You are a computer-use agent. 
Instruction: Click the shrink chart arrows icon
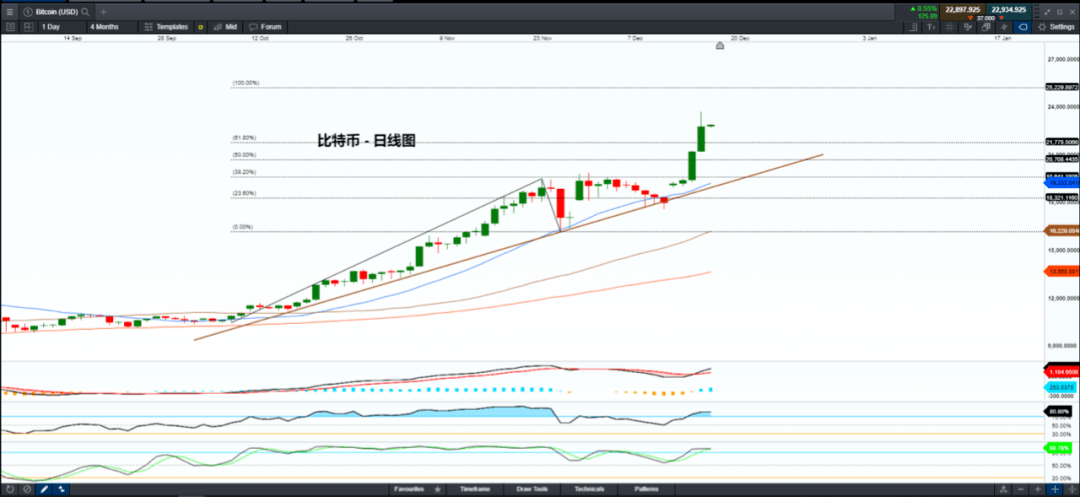click(x=1048, y=12)
